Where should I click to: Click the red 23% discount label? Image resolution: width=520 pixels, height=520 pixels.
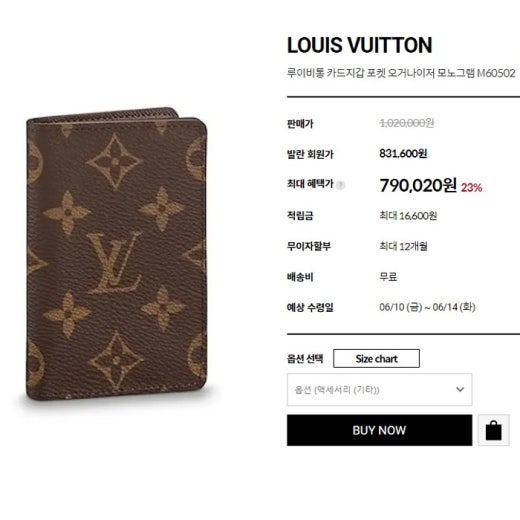coord(471,188)
